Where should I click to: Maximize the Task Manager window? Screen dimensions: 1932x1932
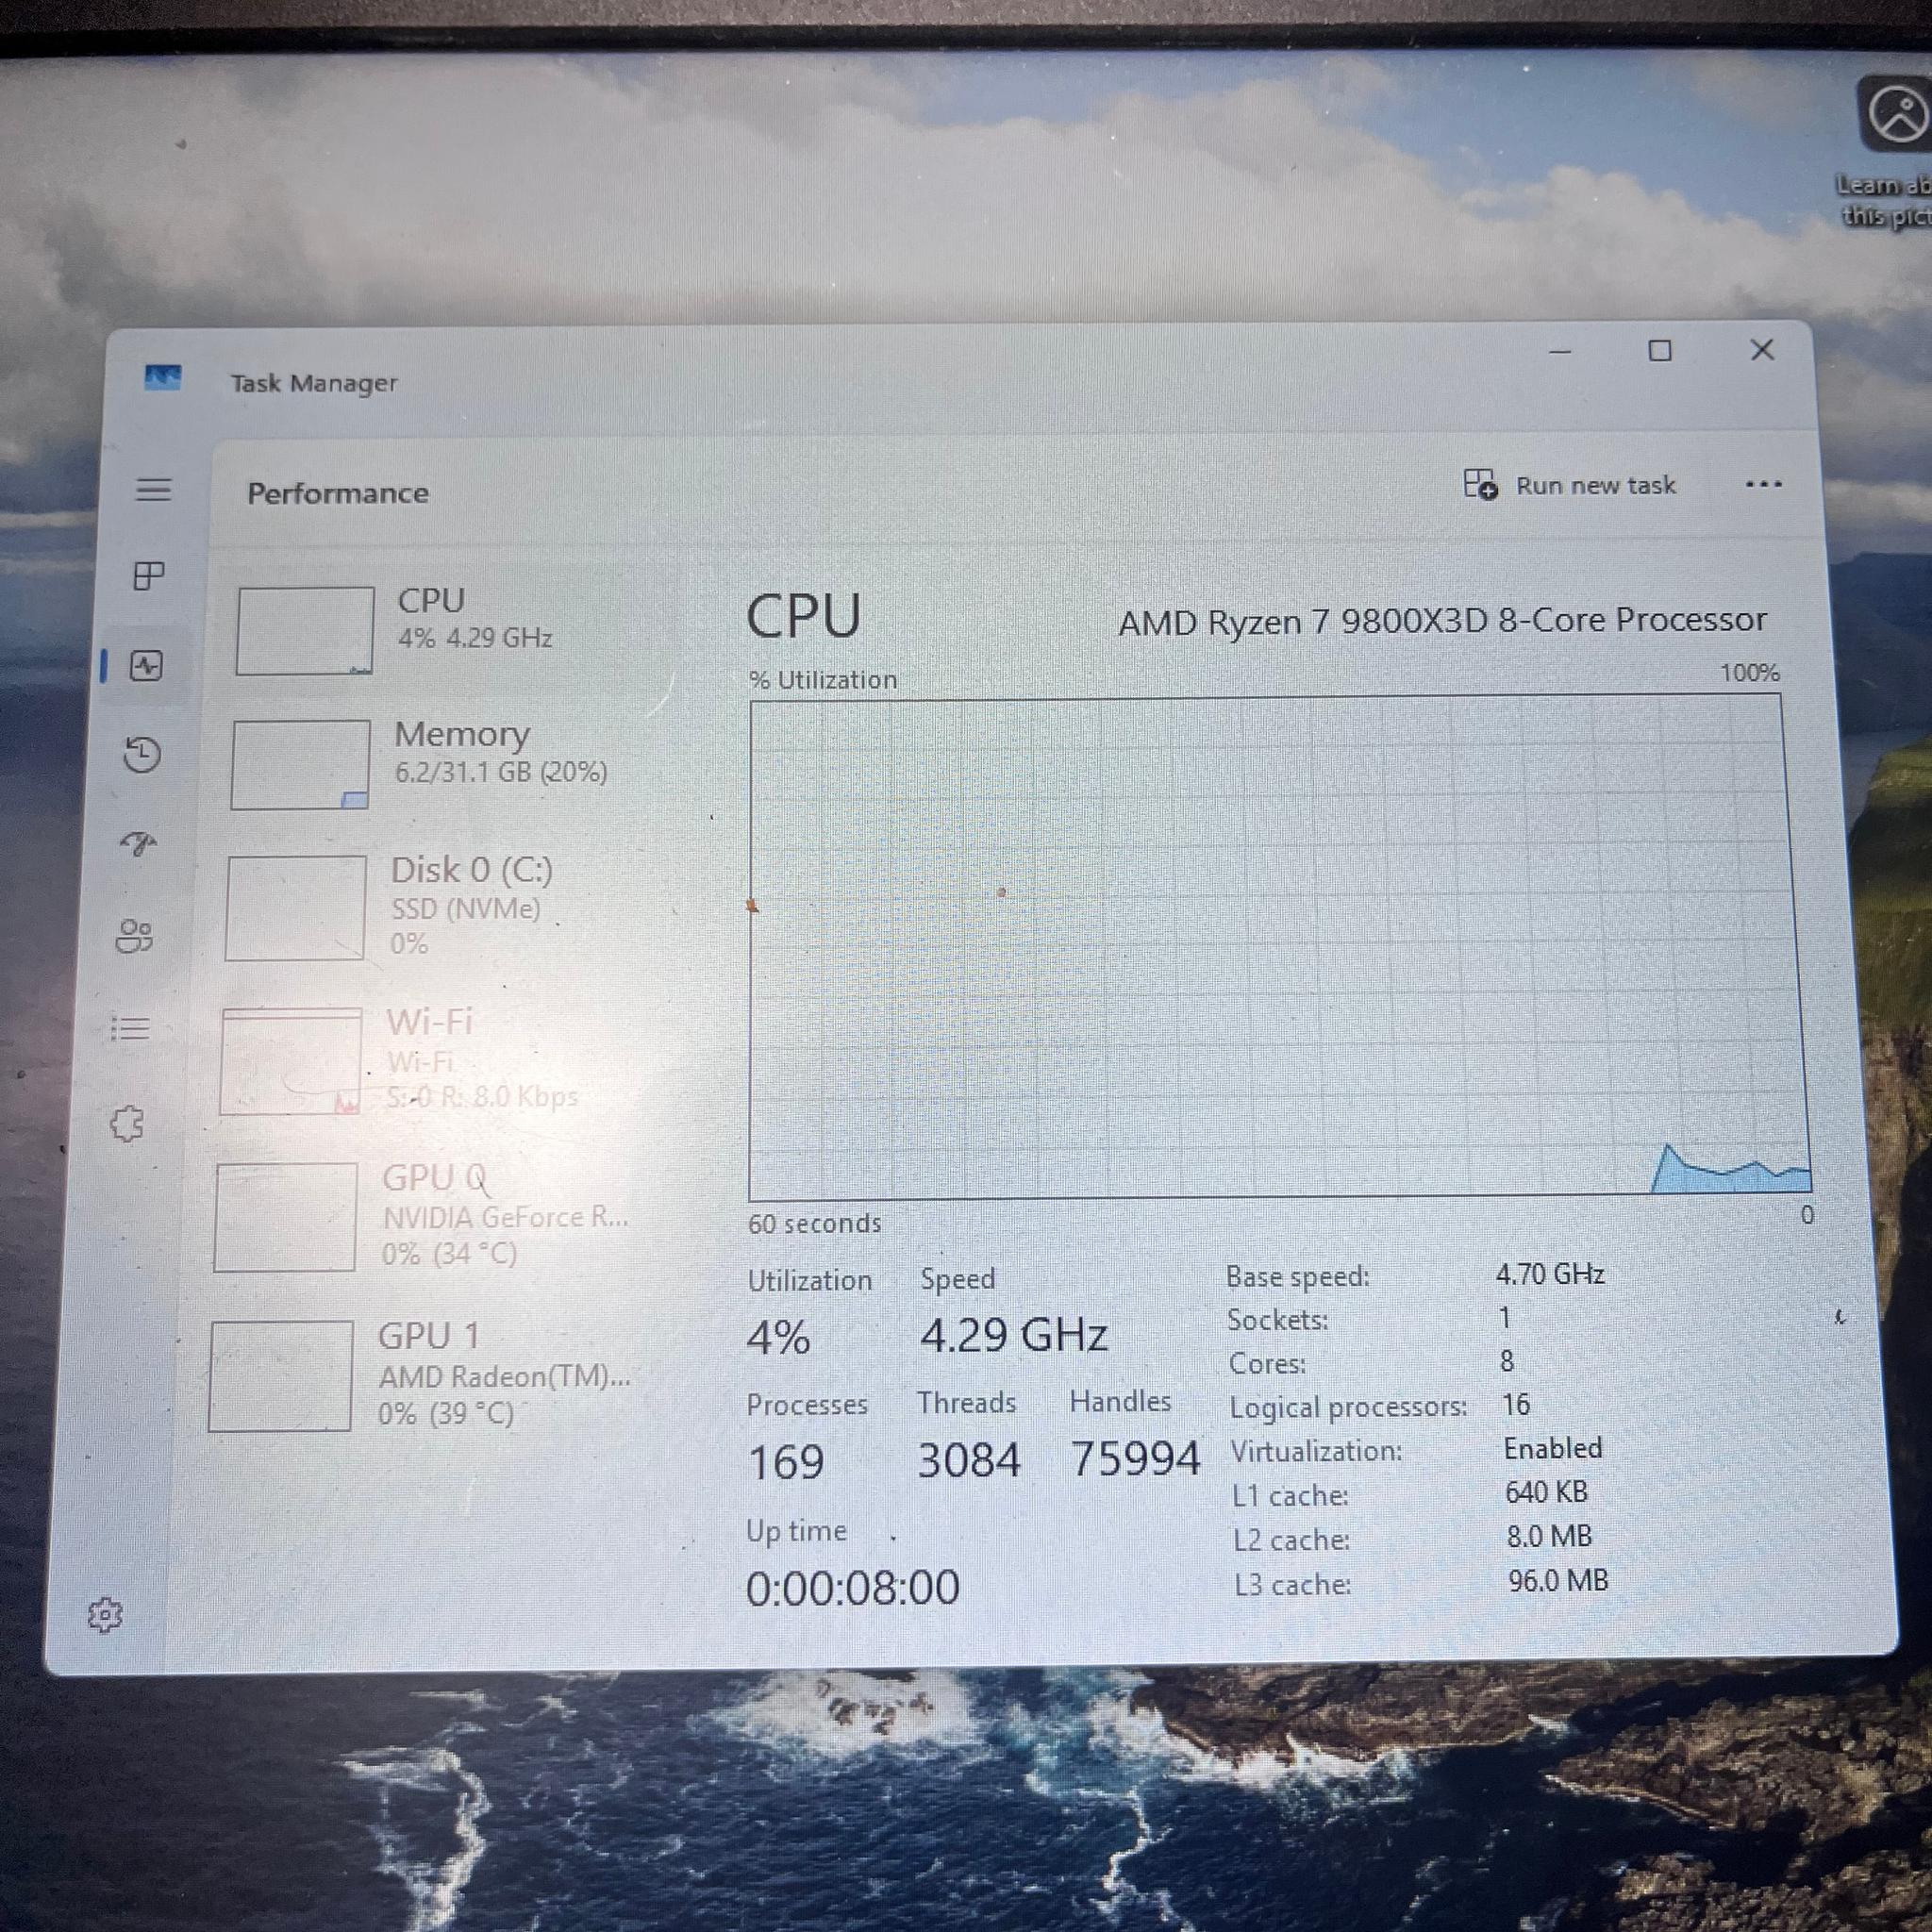[1660, 350]
